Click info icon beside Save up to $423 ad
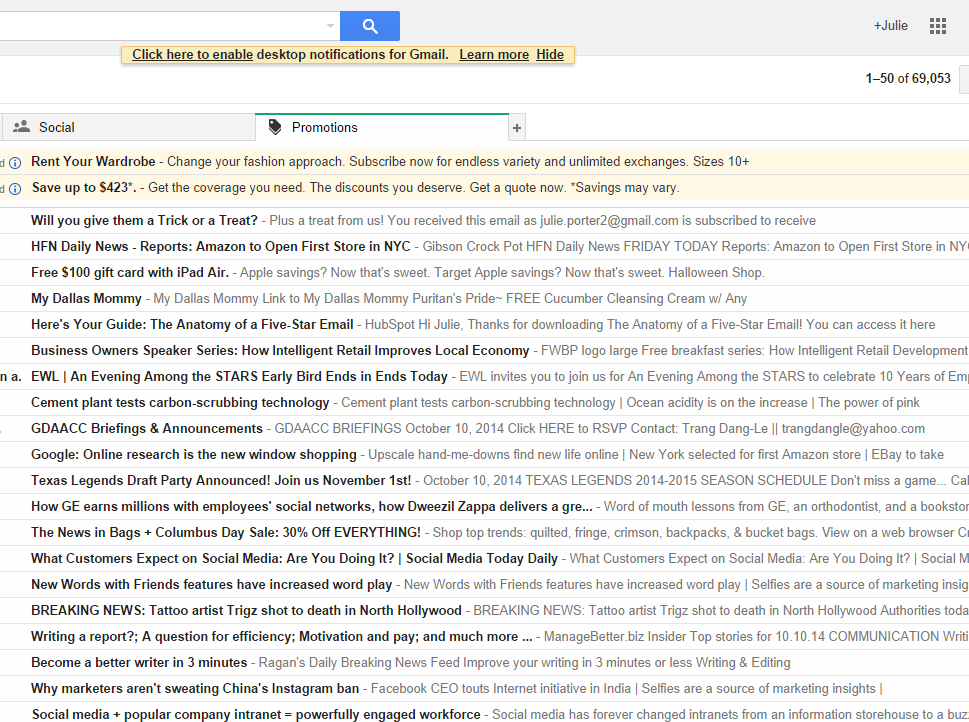Screen dimensions: 969x722 point(15,189)
